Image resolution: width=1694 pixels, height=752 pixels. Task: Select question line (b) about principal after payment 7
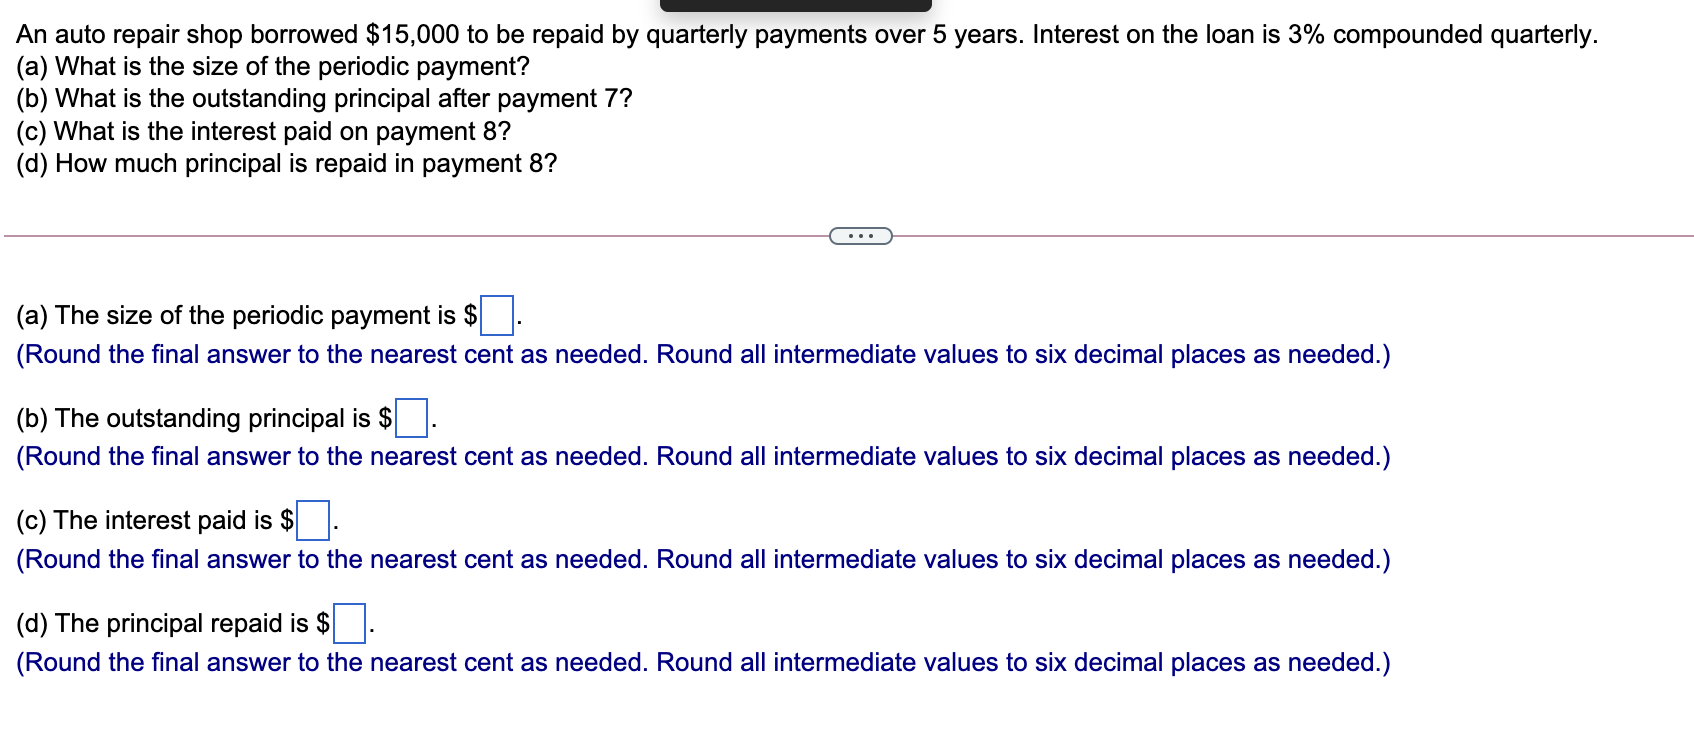[324, 98]
